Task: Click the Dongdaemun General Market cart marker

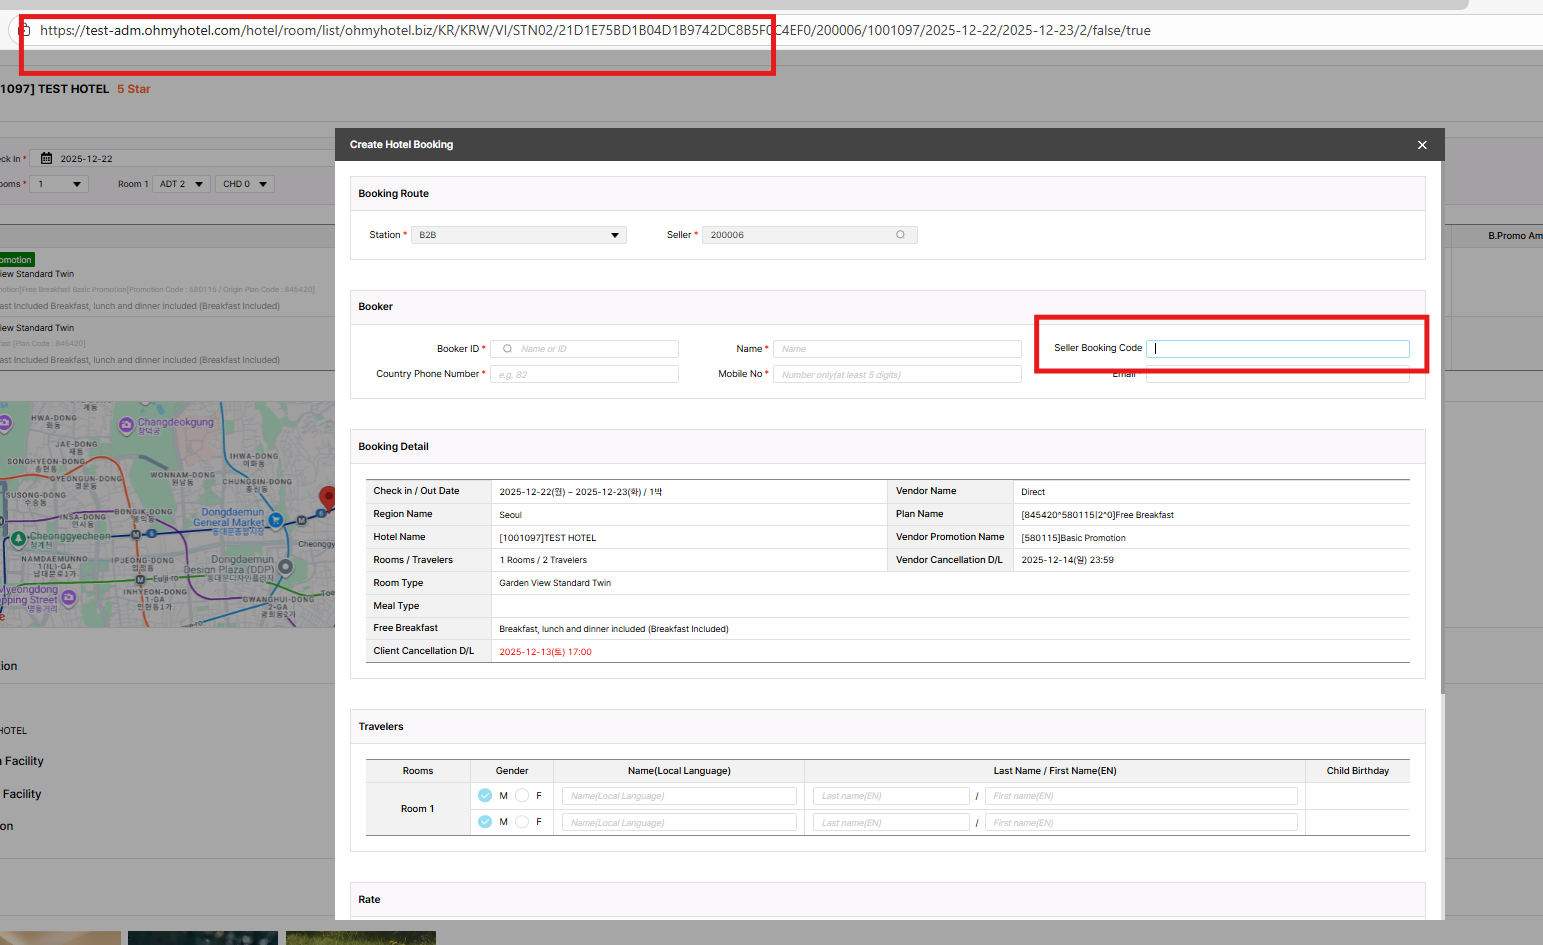Action: tap(275, 520)
